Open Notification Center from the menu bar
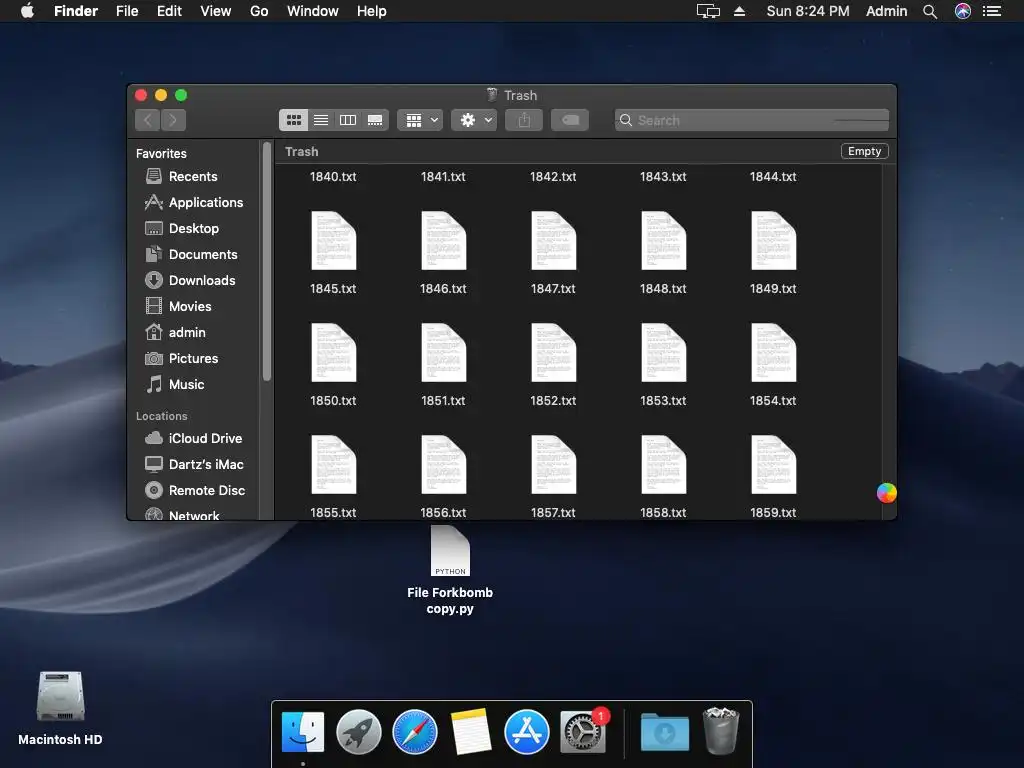 point(992,11)
